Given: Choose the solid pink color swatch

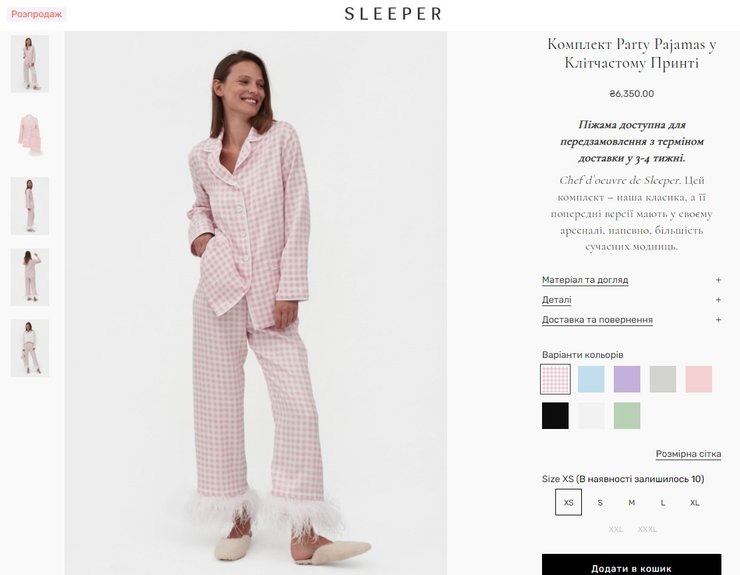Looking at the screenshot, I should tap(699, 379).
